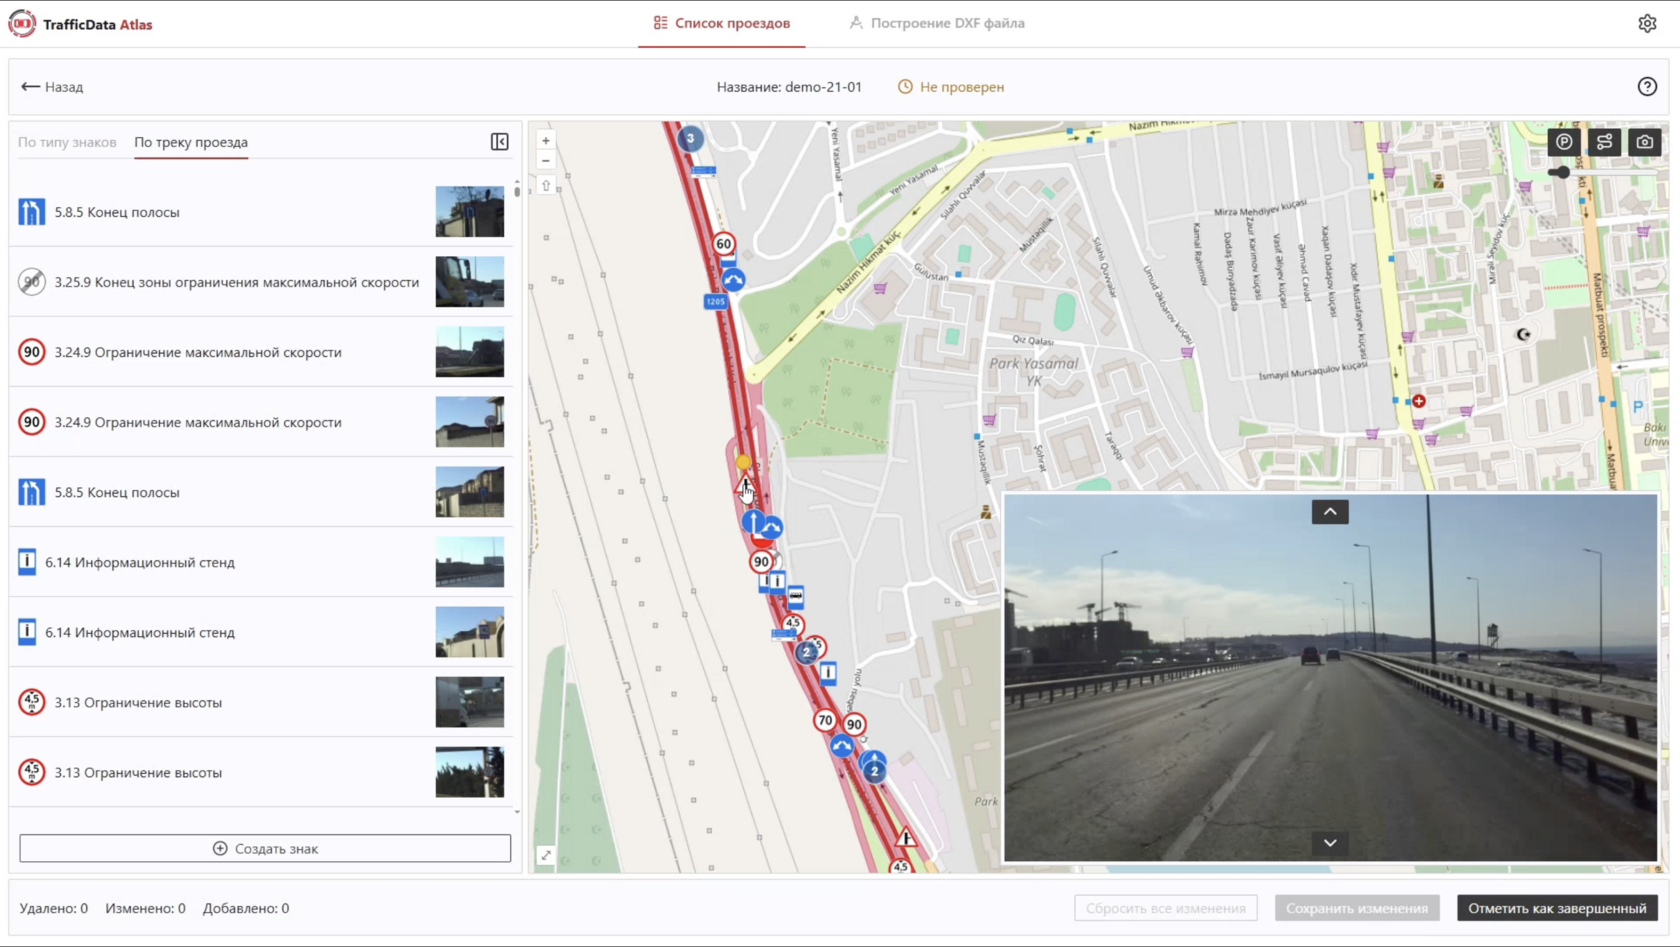
Task: Click 'Сбросить все изменения' button
Action: coord(1166,908)
